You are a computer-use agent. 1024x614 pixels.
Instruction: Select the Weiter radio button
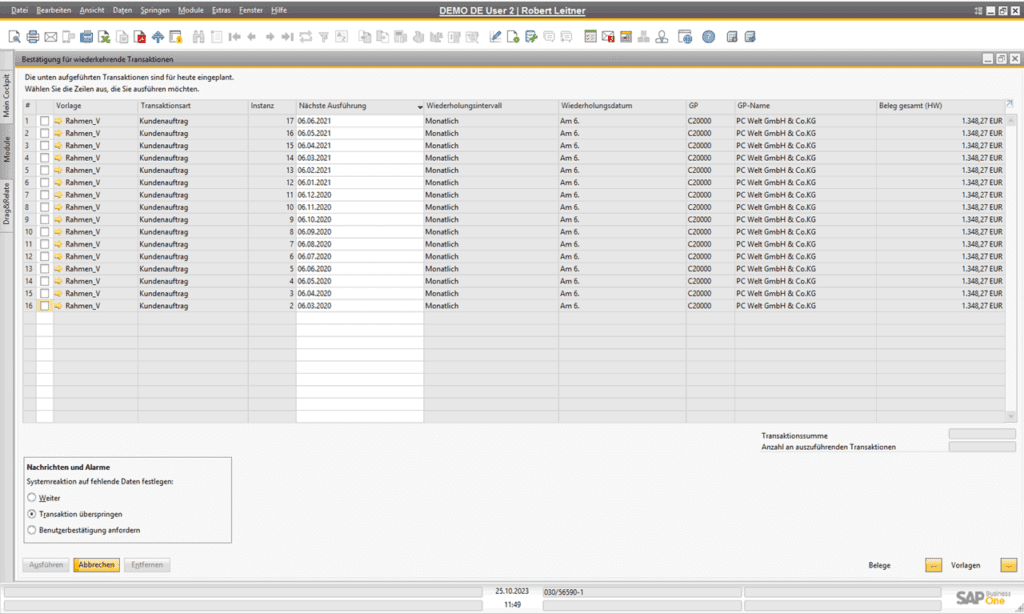click(31, 498)
